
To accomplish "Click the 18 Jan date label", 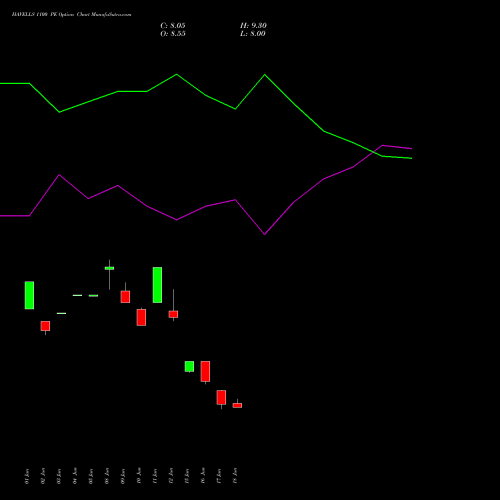I will (235, 476).
